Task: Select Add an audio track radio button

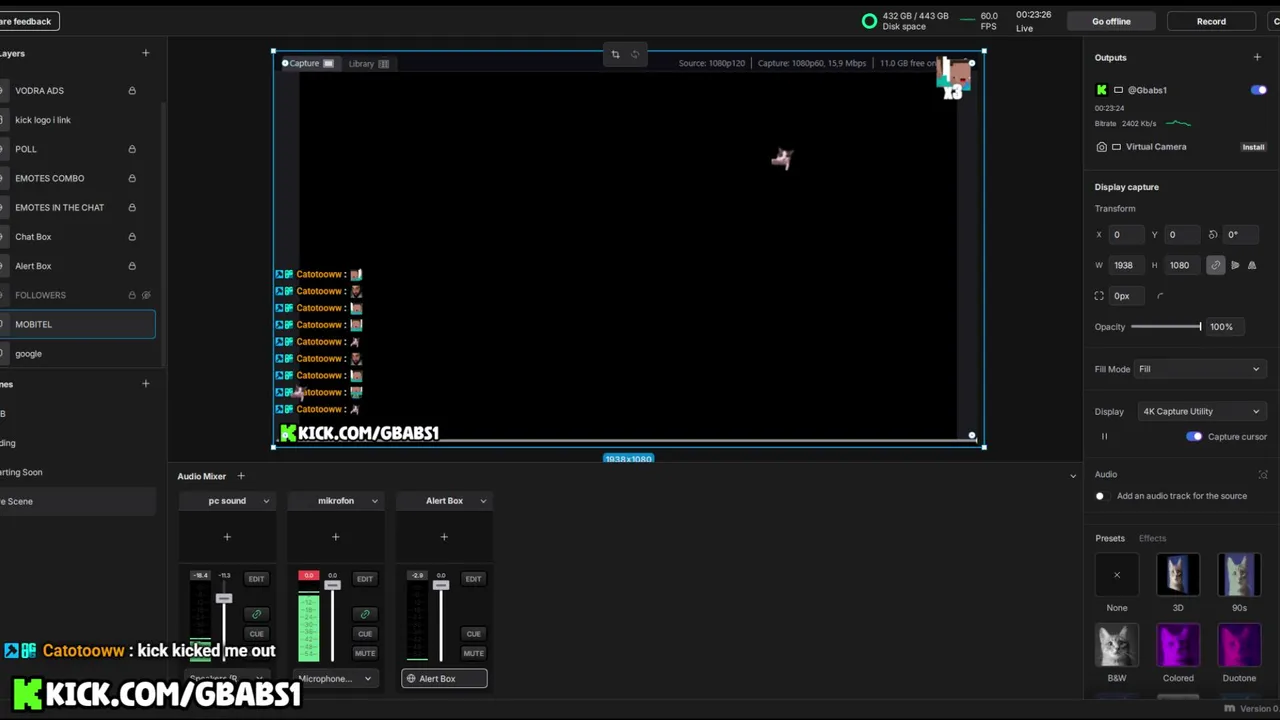Action: tap(1100, 496)
